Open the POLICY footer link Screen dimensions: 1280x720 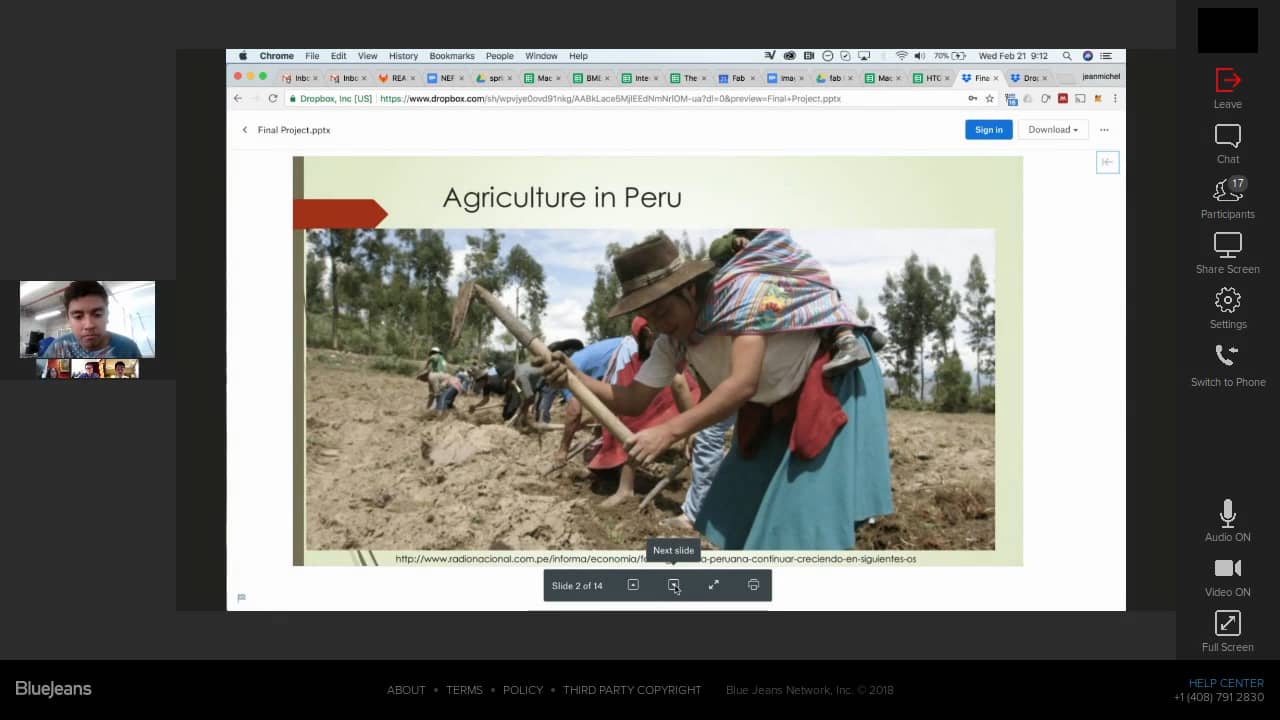[x=523, y=690]
